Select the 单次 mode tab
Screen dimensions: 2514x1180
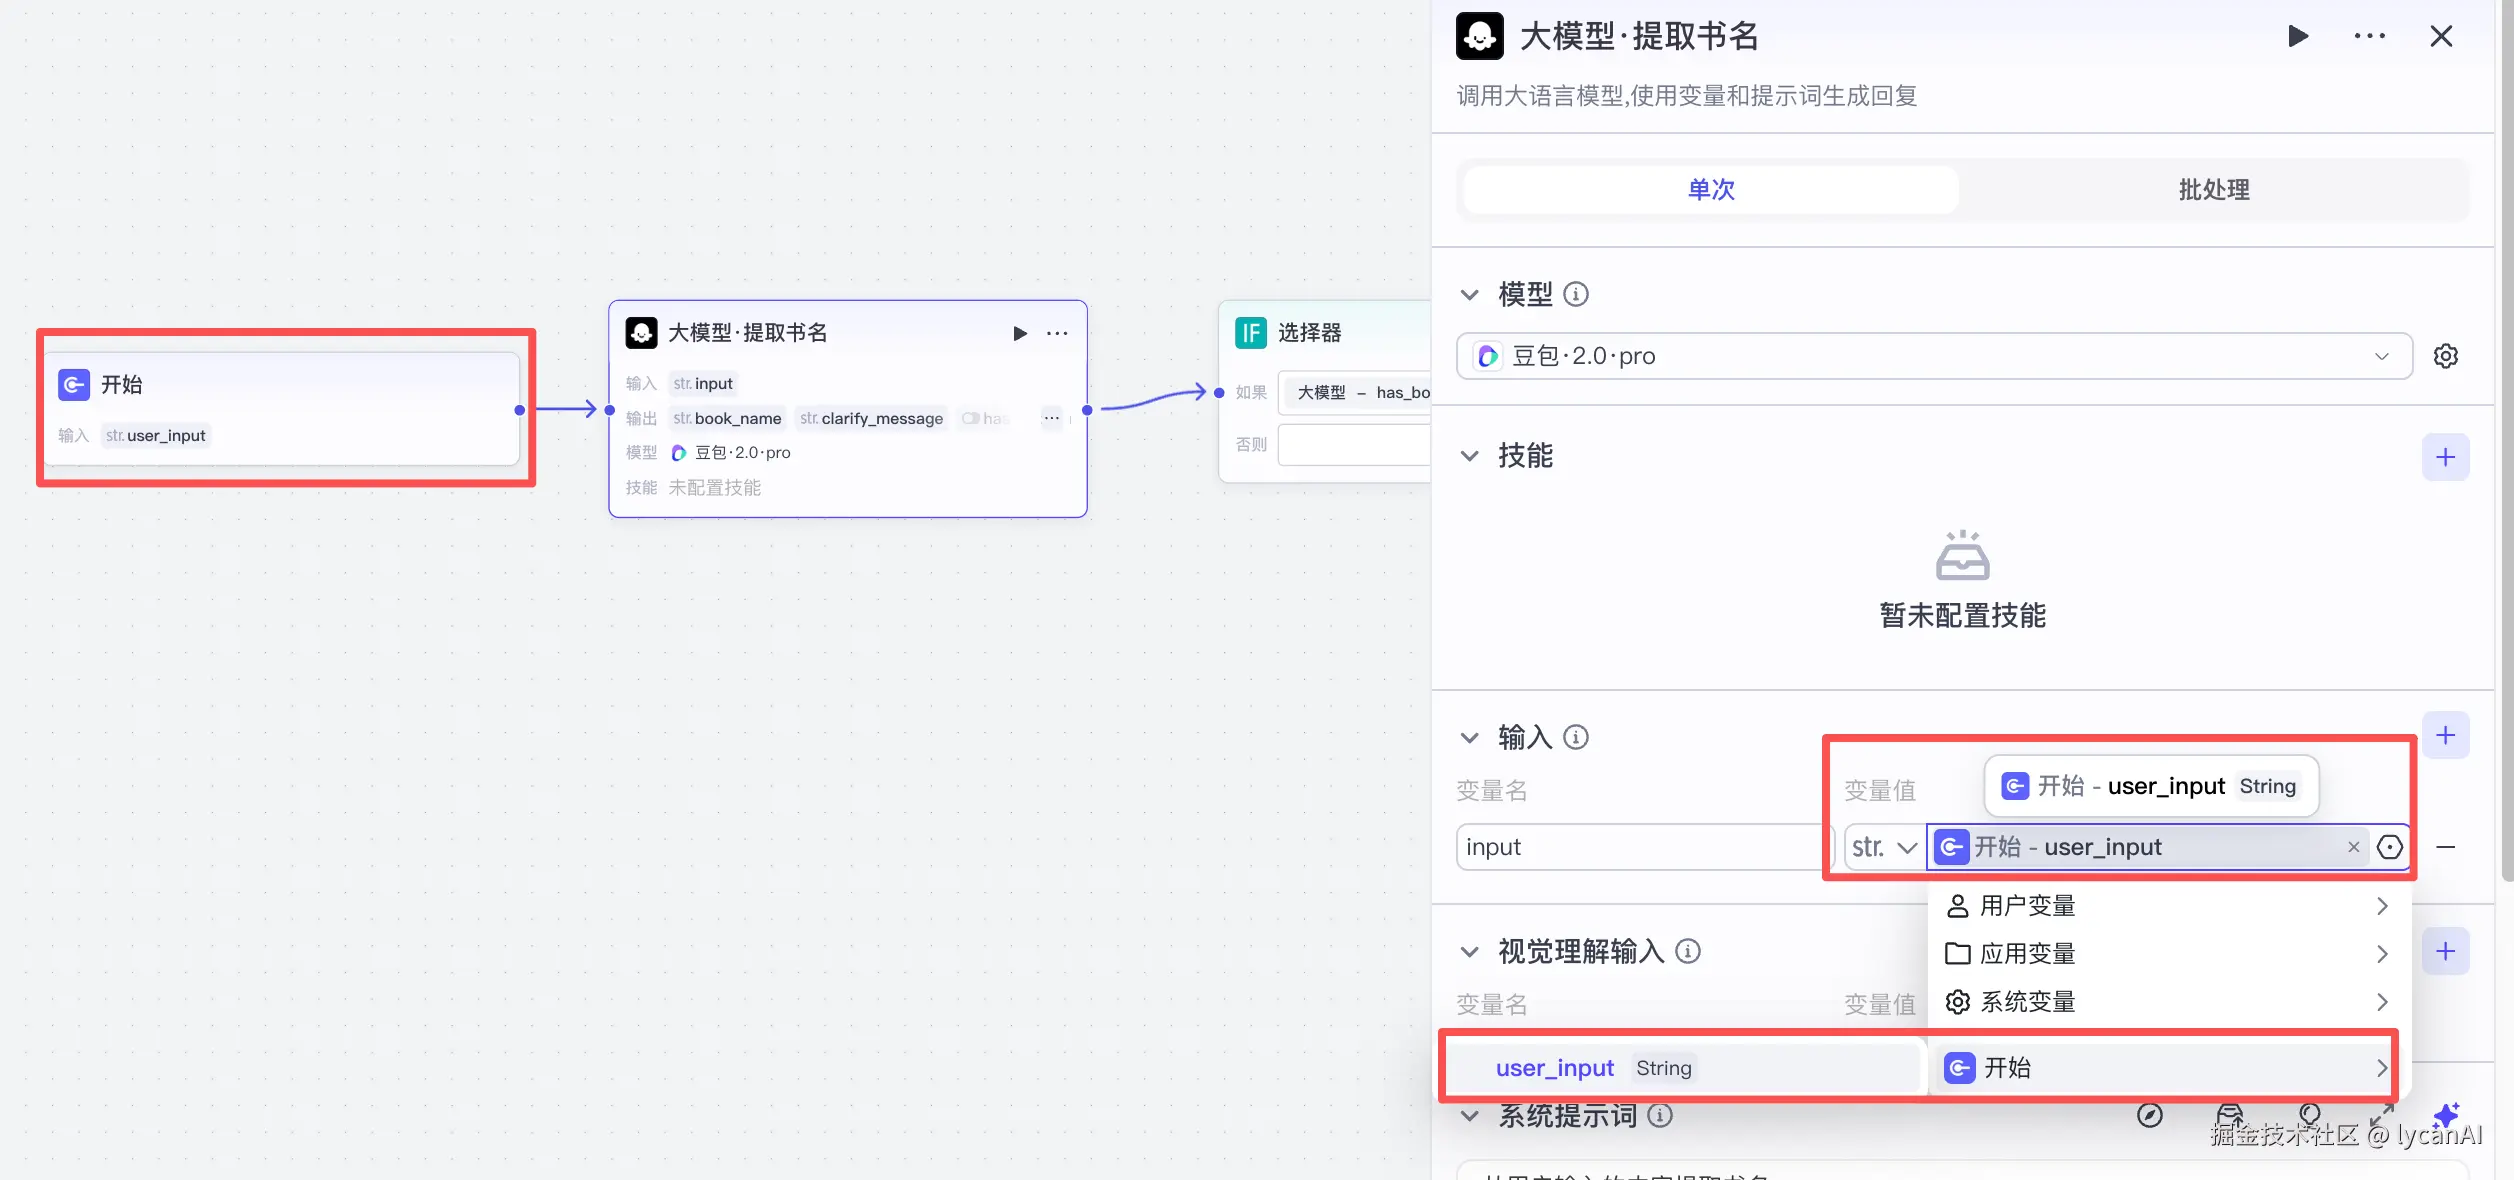1710,190
